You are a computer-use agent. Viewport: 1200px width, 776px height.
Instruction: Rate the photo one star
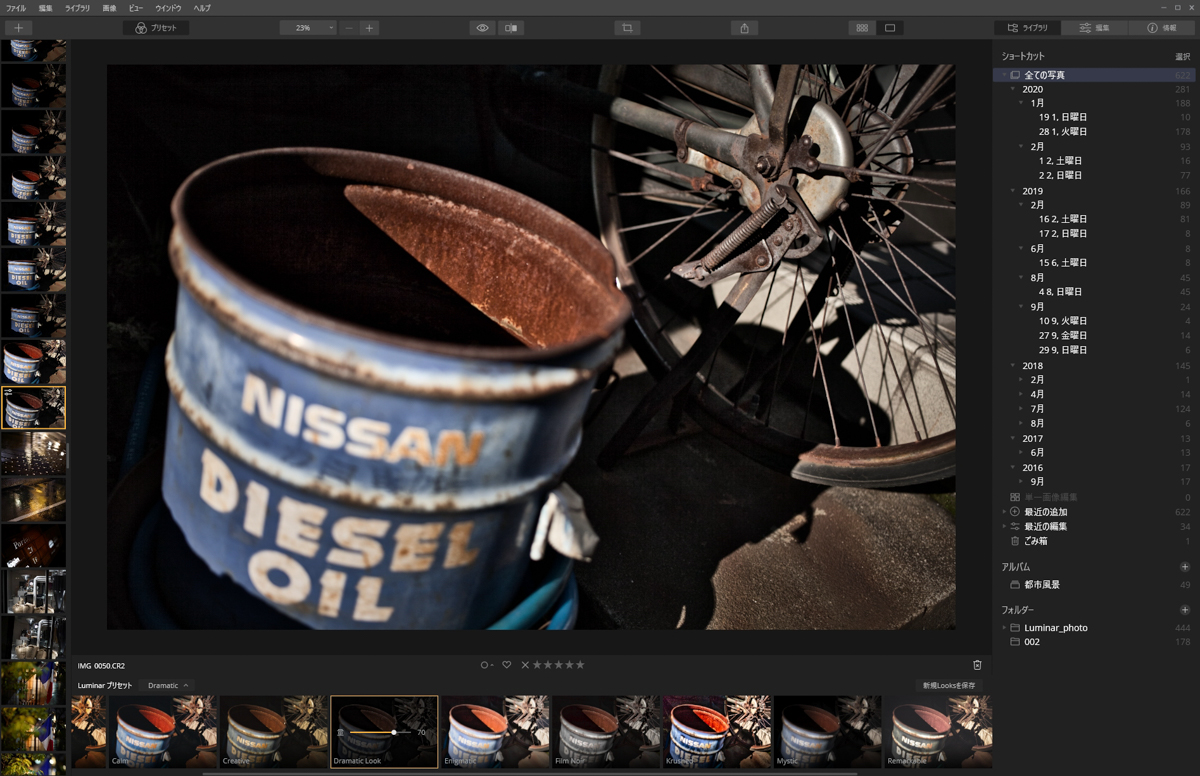(x=537, y=665)
